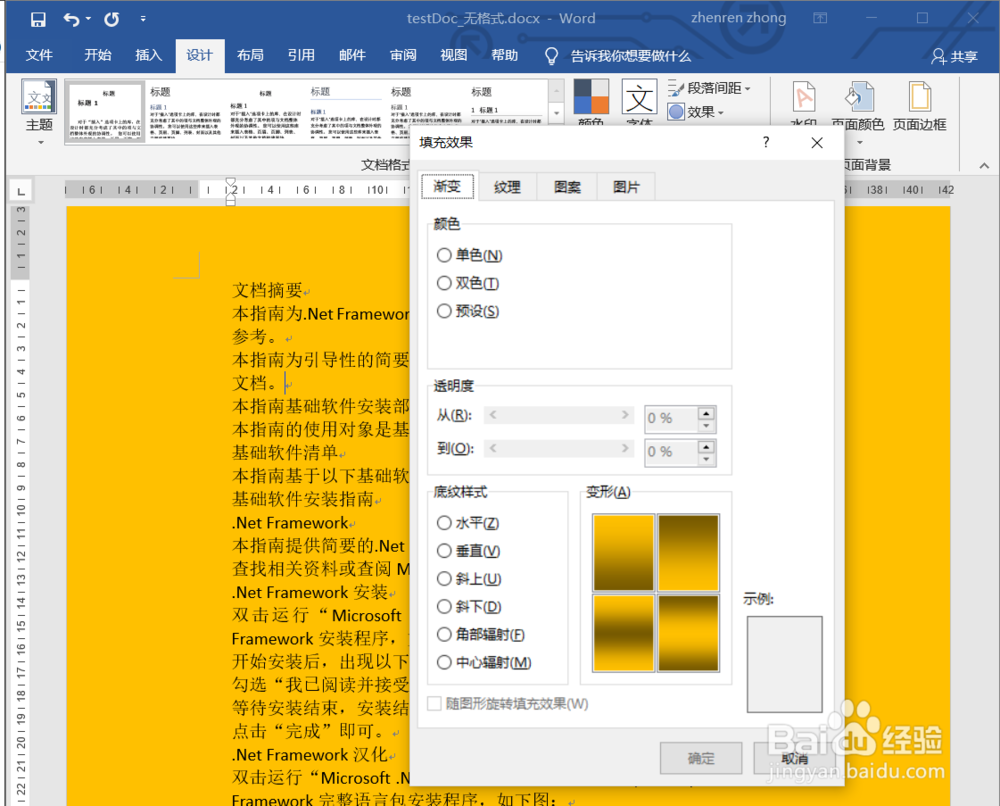Viewport: 1000px width, 806px height.
Task: Close the 填充效果 dialog
Action: click(x=817, y=143)
